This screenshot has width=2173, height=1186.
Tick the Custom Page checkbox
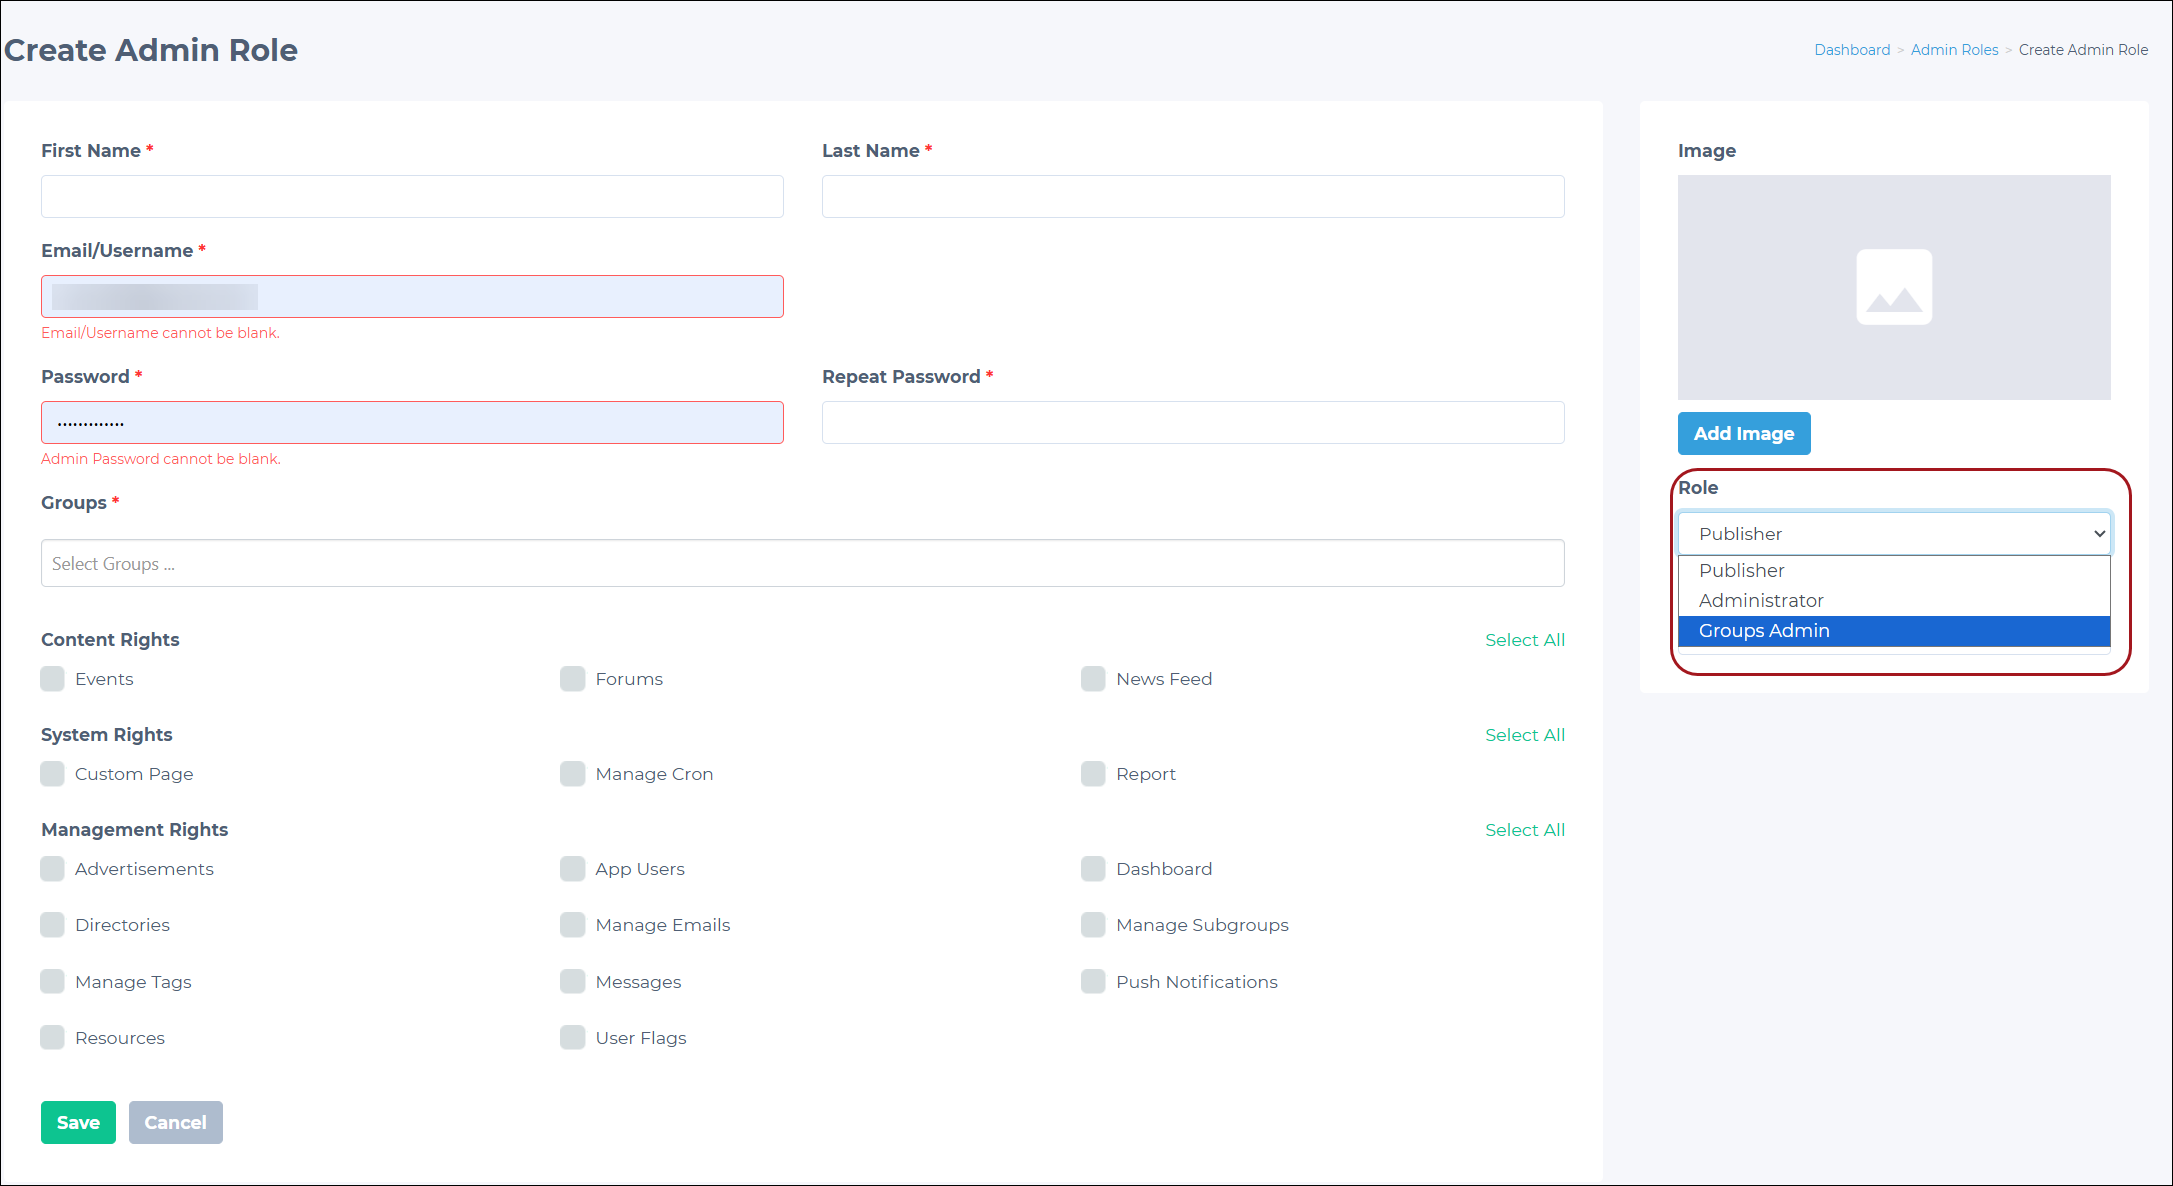[x=53, y=774]
